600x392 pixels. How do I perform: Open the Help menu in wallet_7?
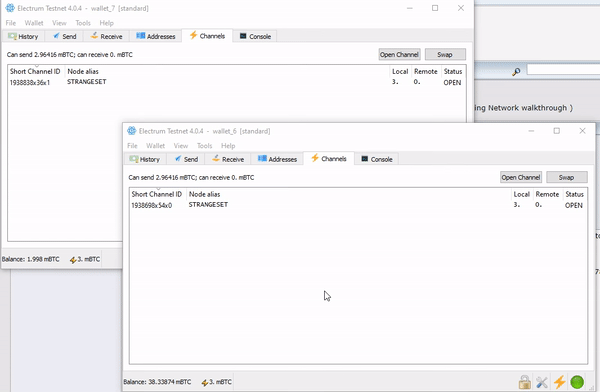pyautogui.click(x=106, y=23)
